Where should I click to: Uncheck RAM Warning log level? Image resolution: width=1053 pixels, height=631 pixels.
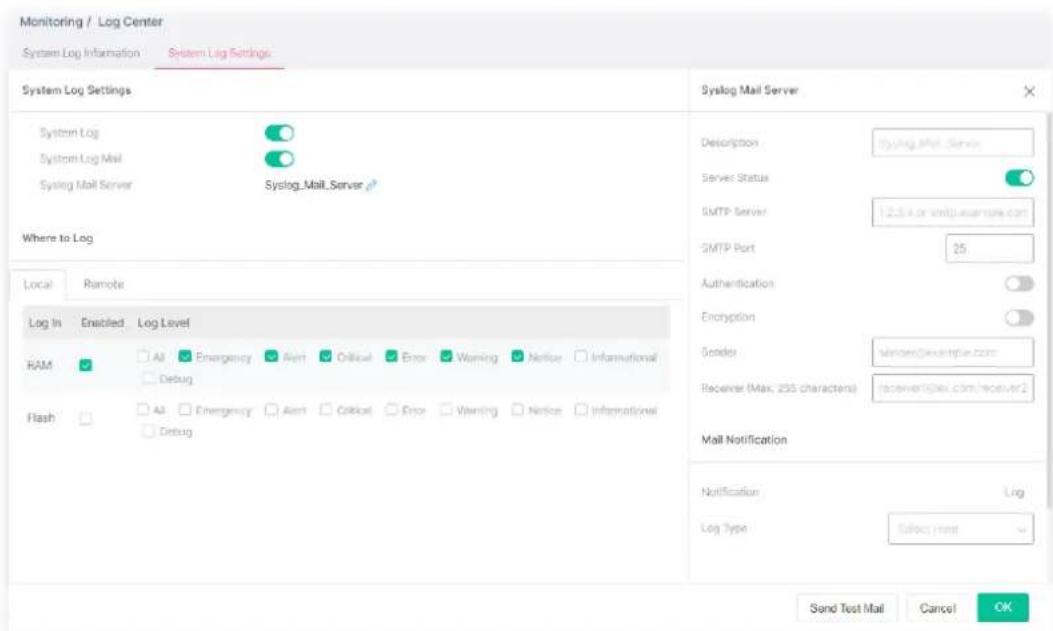point(446,356)
